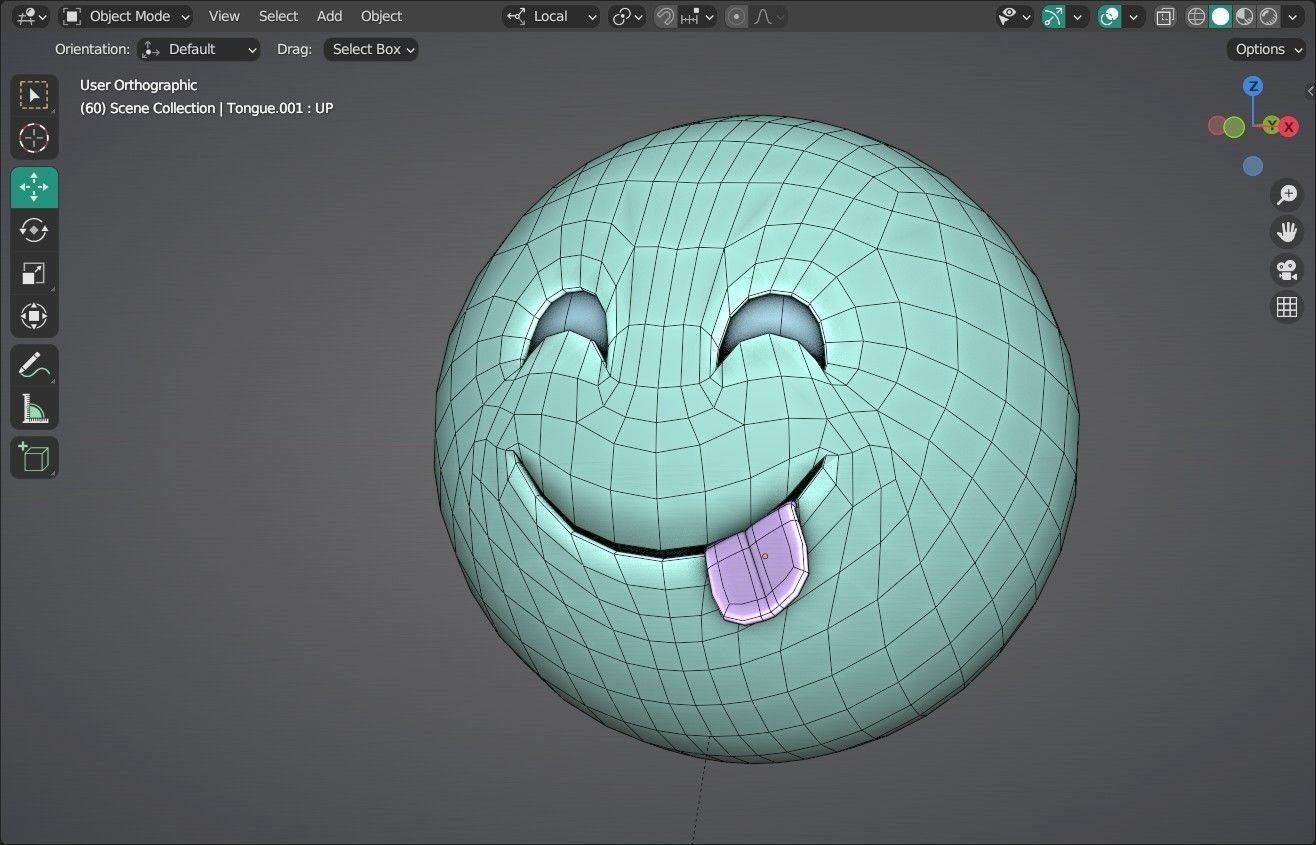The height and width of the screenshot is (845, 1316).
Task: Switch to Solid viewport shading
Action: (x=1221, y=16)
